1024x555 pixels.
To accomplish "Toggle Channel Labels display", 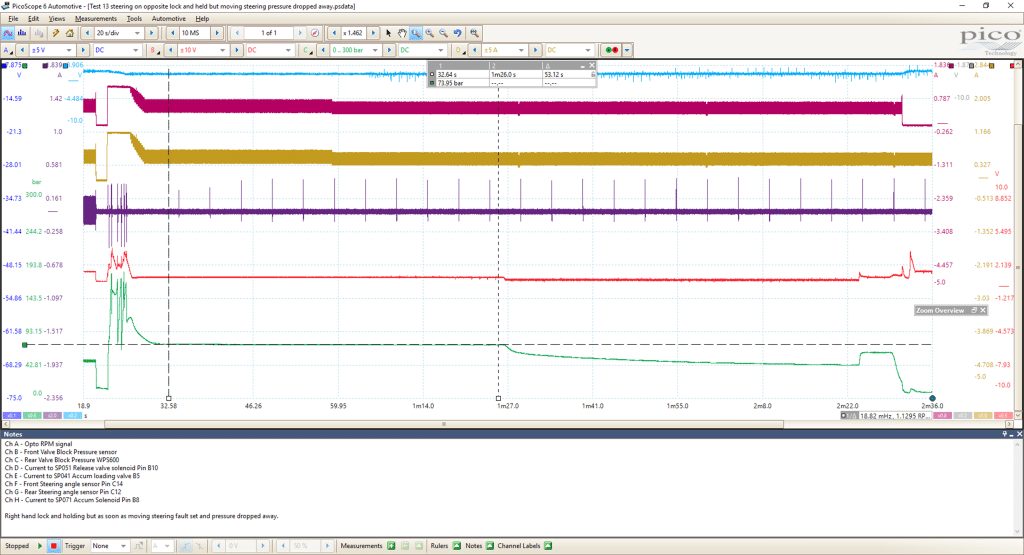I will tap(548, 546).
